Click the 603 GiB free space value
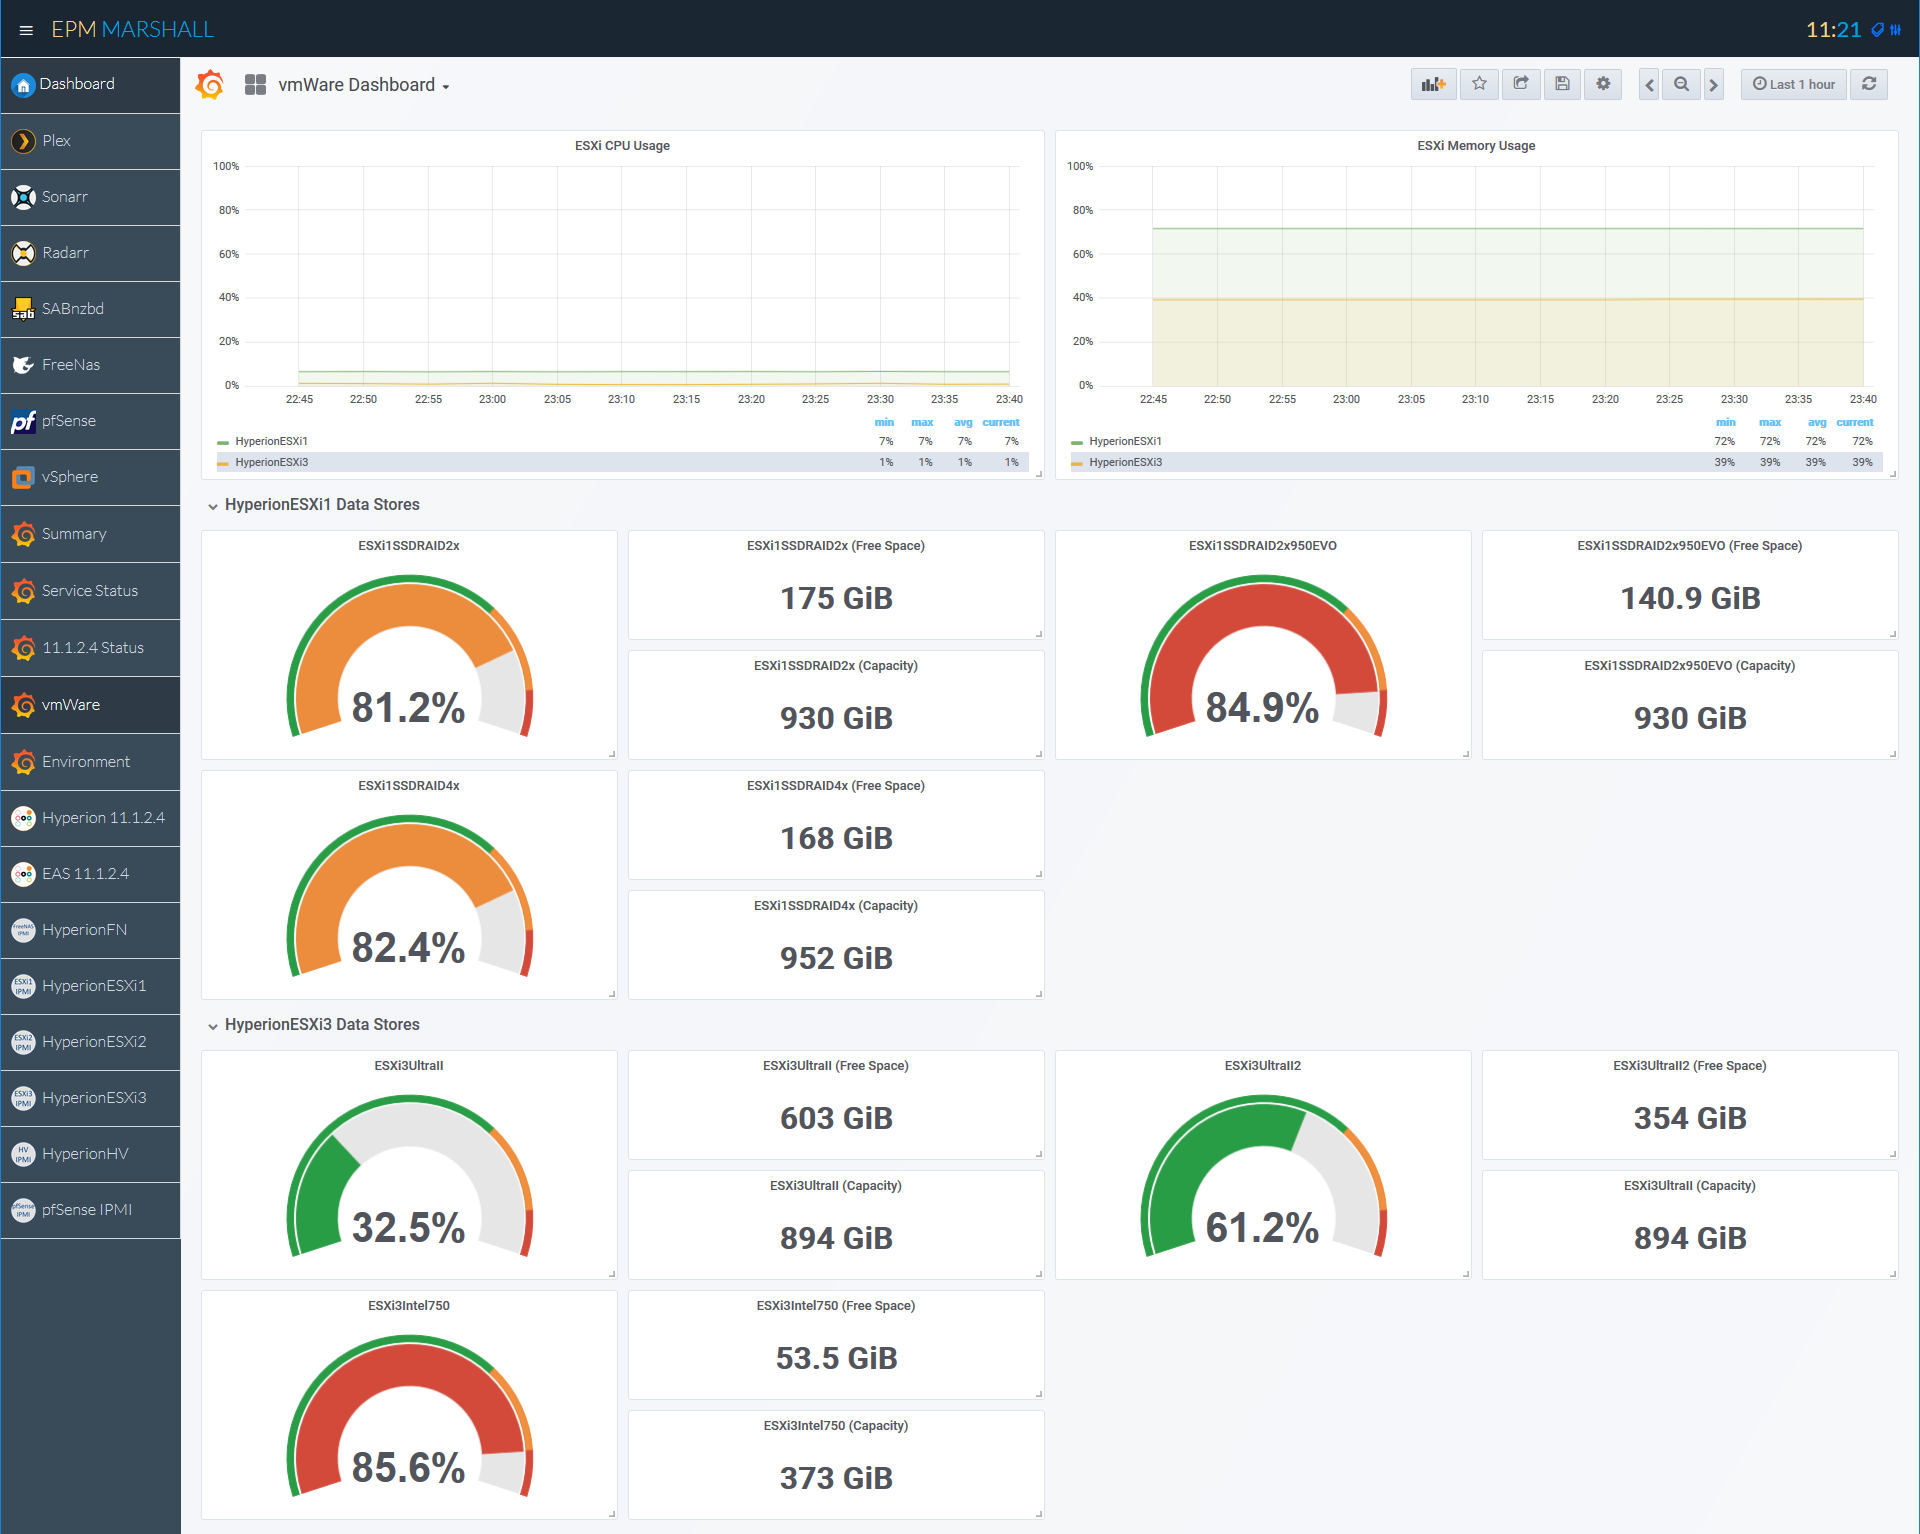The width and height of the screenshot is (1920, 1534). (836, 1118)
